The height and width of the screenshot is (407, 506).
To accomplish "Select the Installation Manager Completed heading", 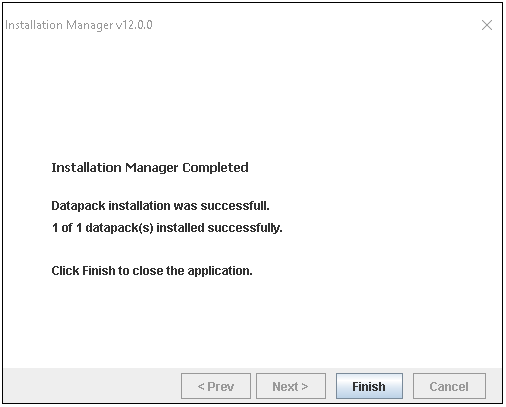I will coord(150,168).
